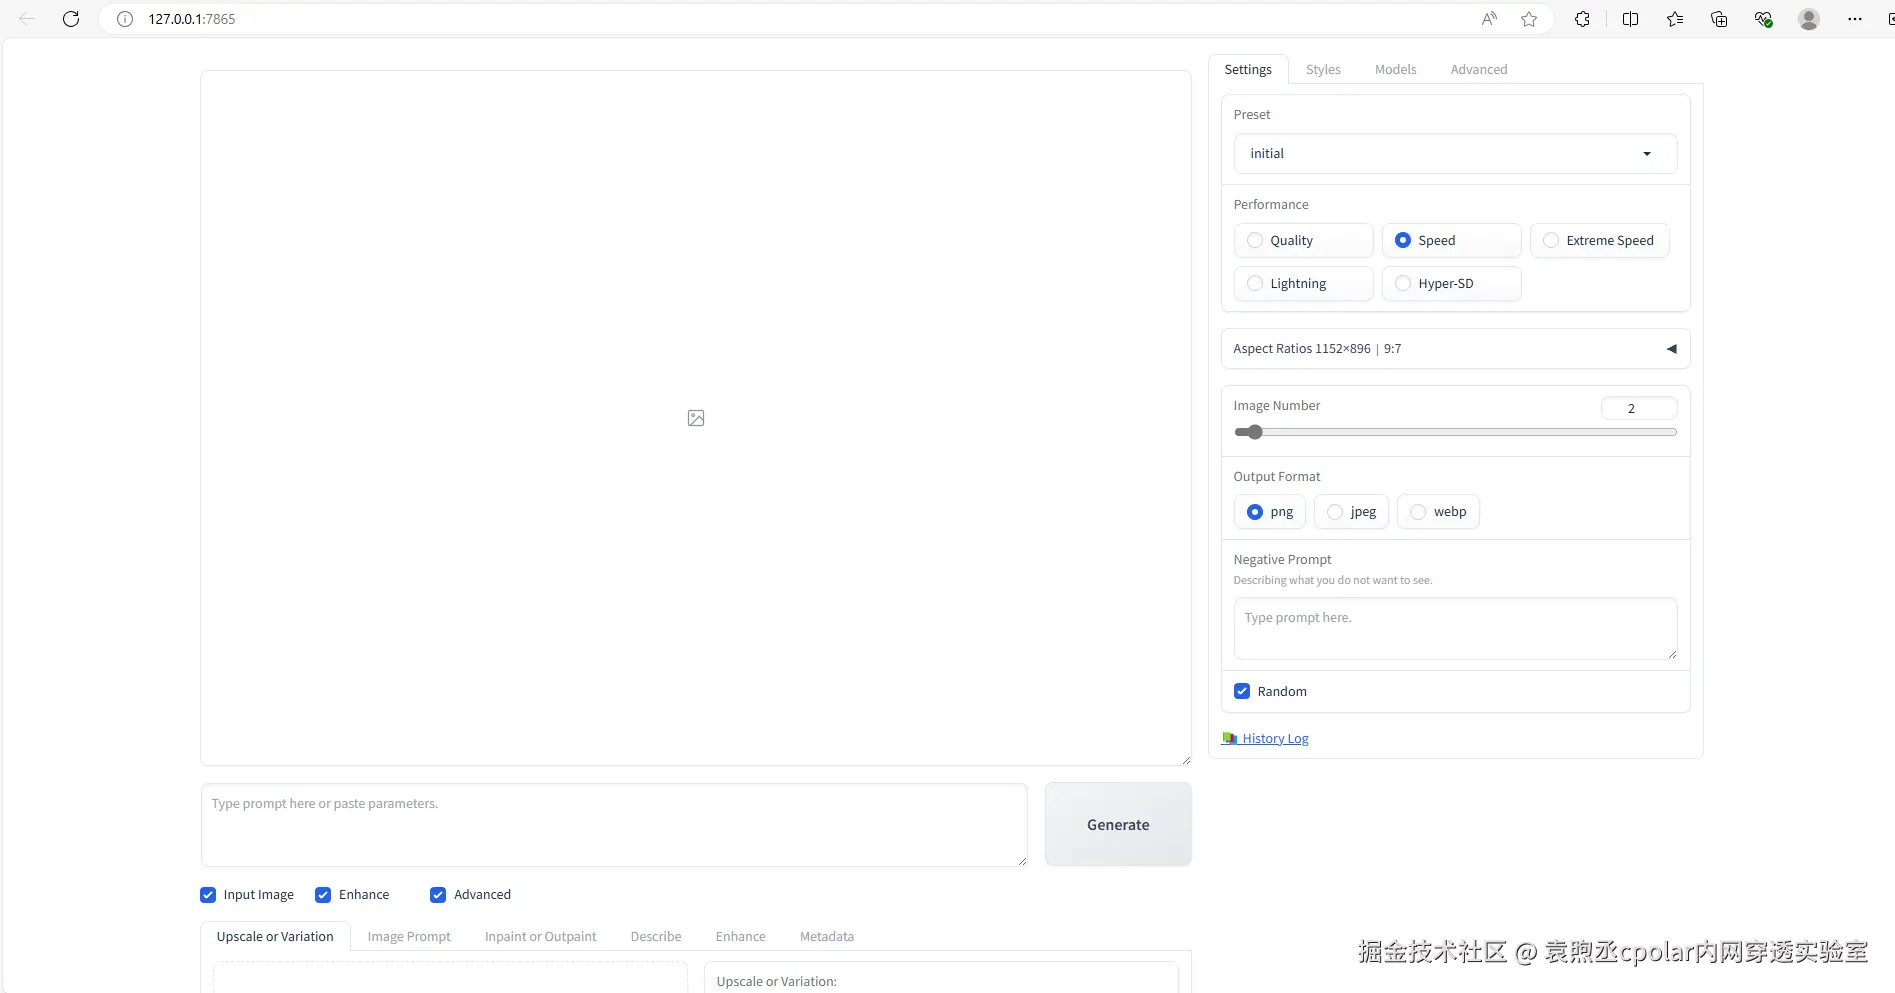Click the Negative Prompt text box

[x=1455, y=628]
